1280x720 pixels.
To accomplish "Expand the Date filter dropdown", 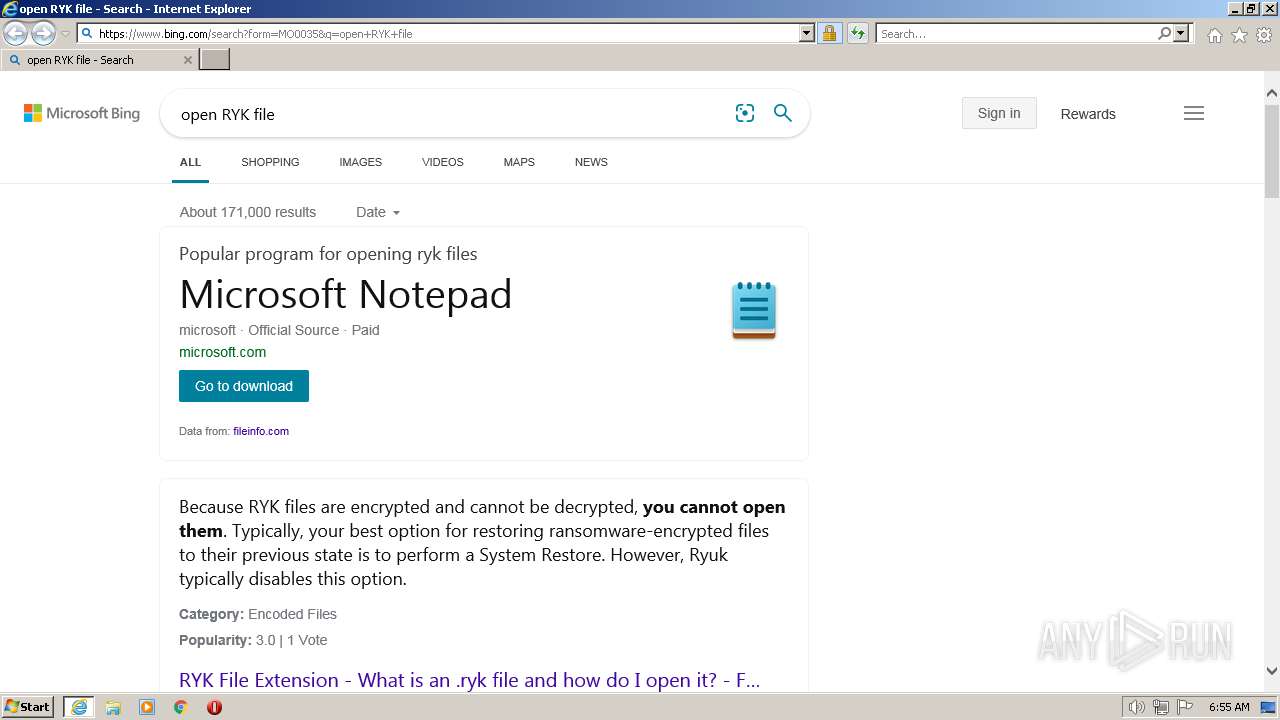I will coord(378,212).
